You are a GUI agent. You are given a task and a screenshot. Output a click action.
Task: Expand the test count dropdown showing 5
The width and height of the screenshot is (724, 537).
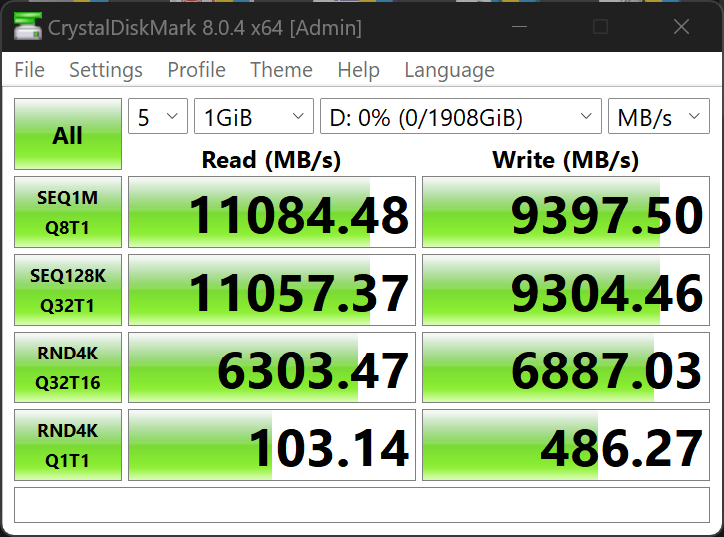[x=158, y=116]
